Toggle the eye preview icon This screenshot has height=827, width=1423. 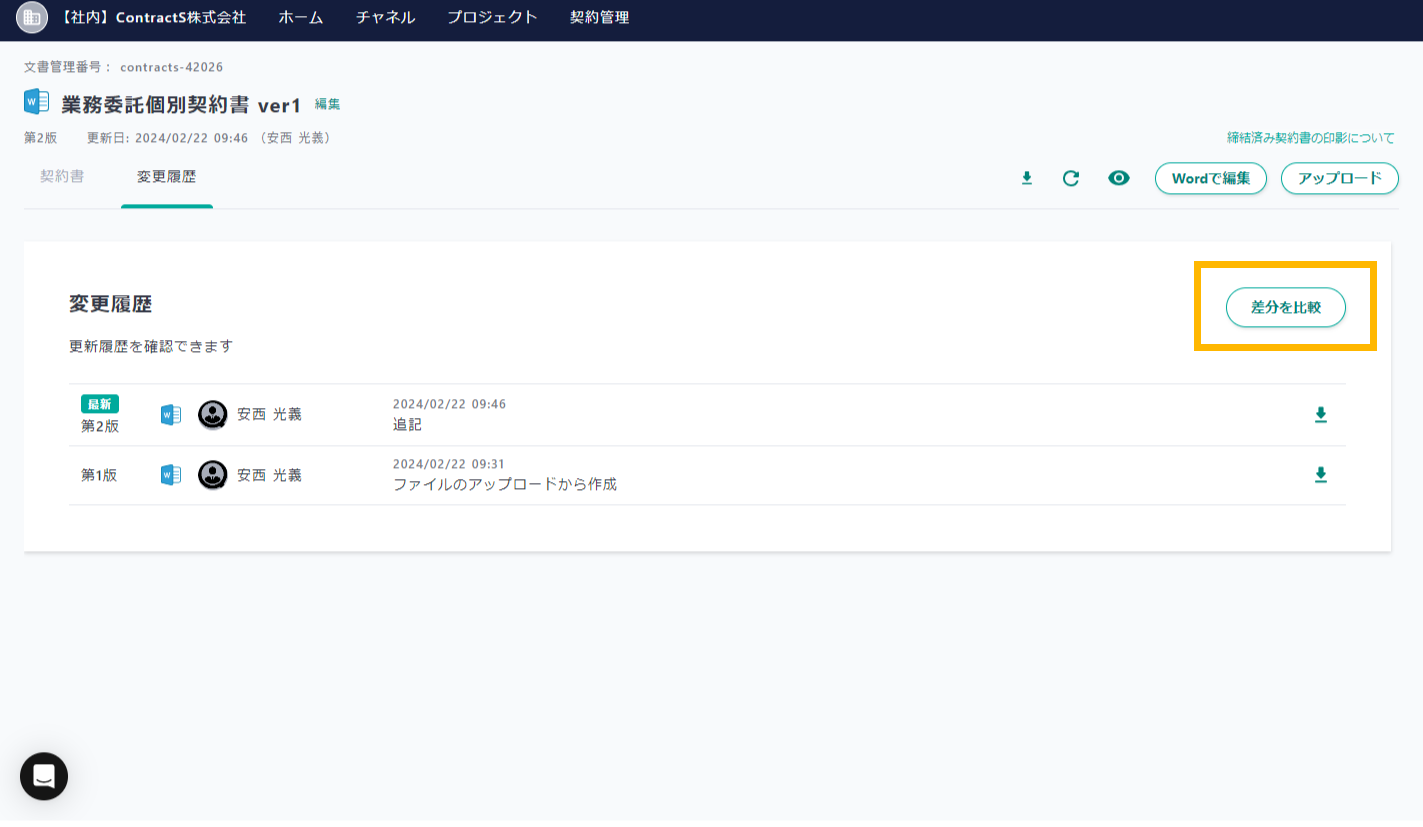pos(1119,178)
